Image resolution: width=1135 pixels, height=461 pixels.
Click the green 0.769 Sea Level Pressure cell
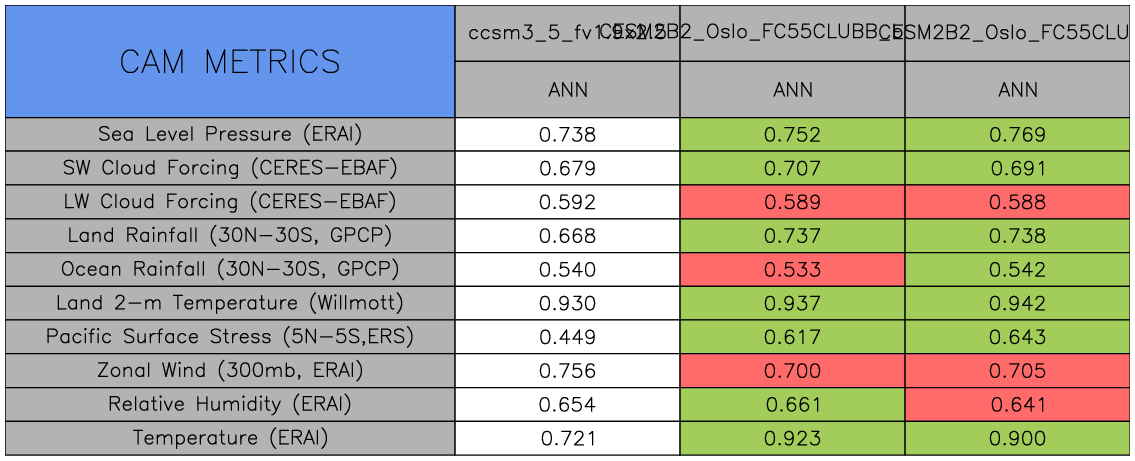1018,134
